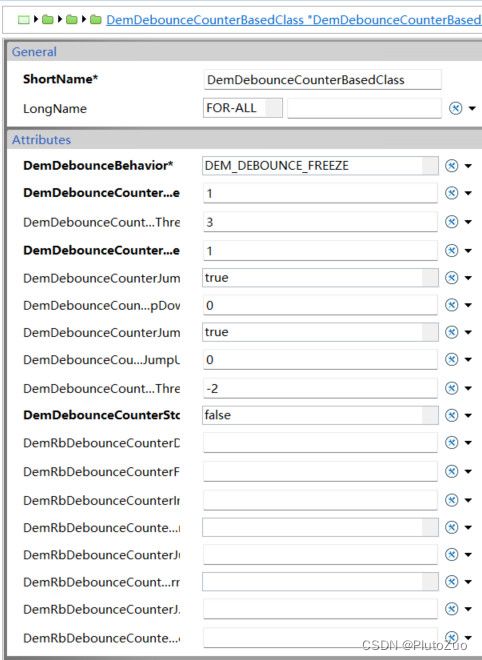Click root node icon in breadcrumb
482x660 pixels.
click(24, 19)
